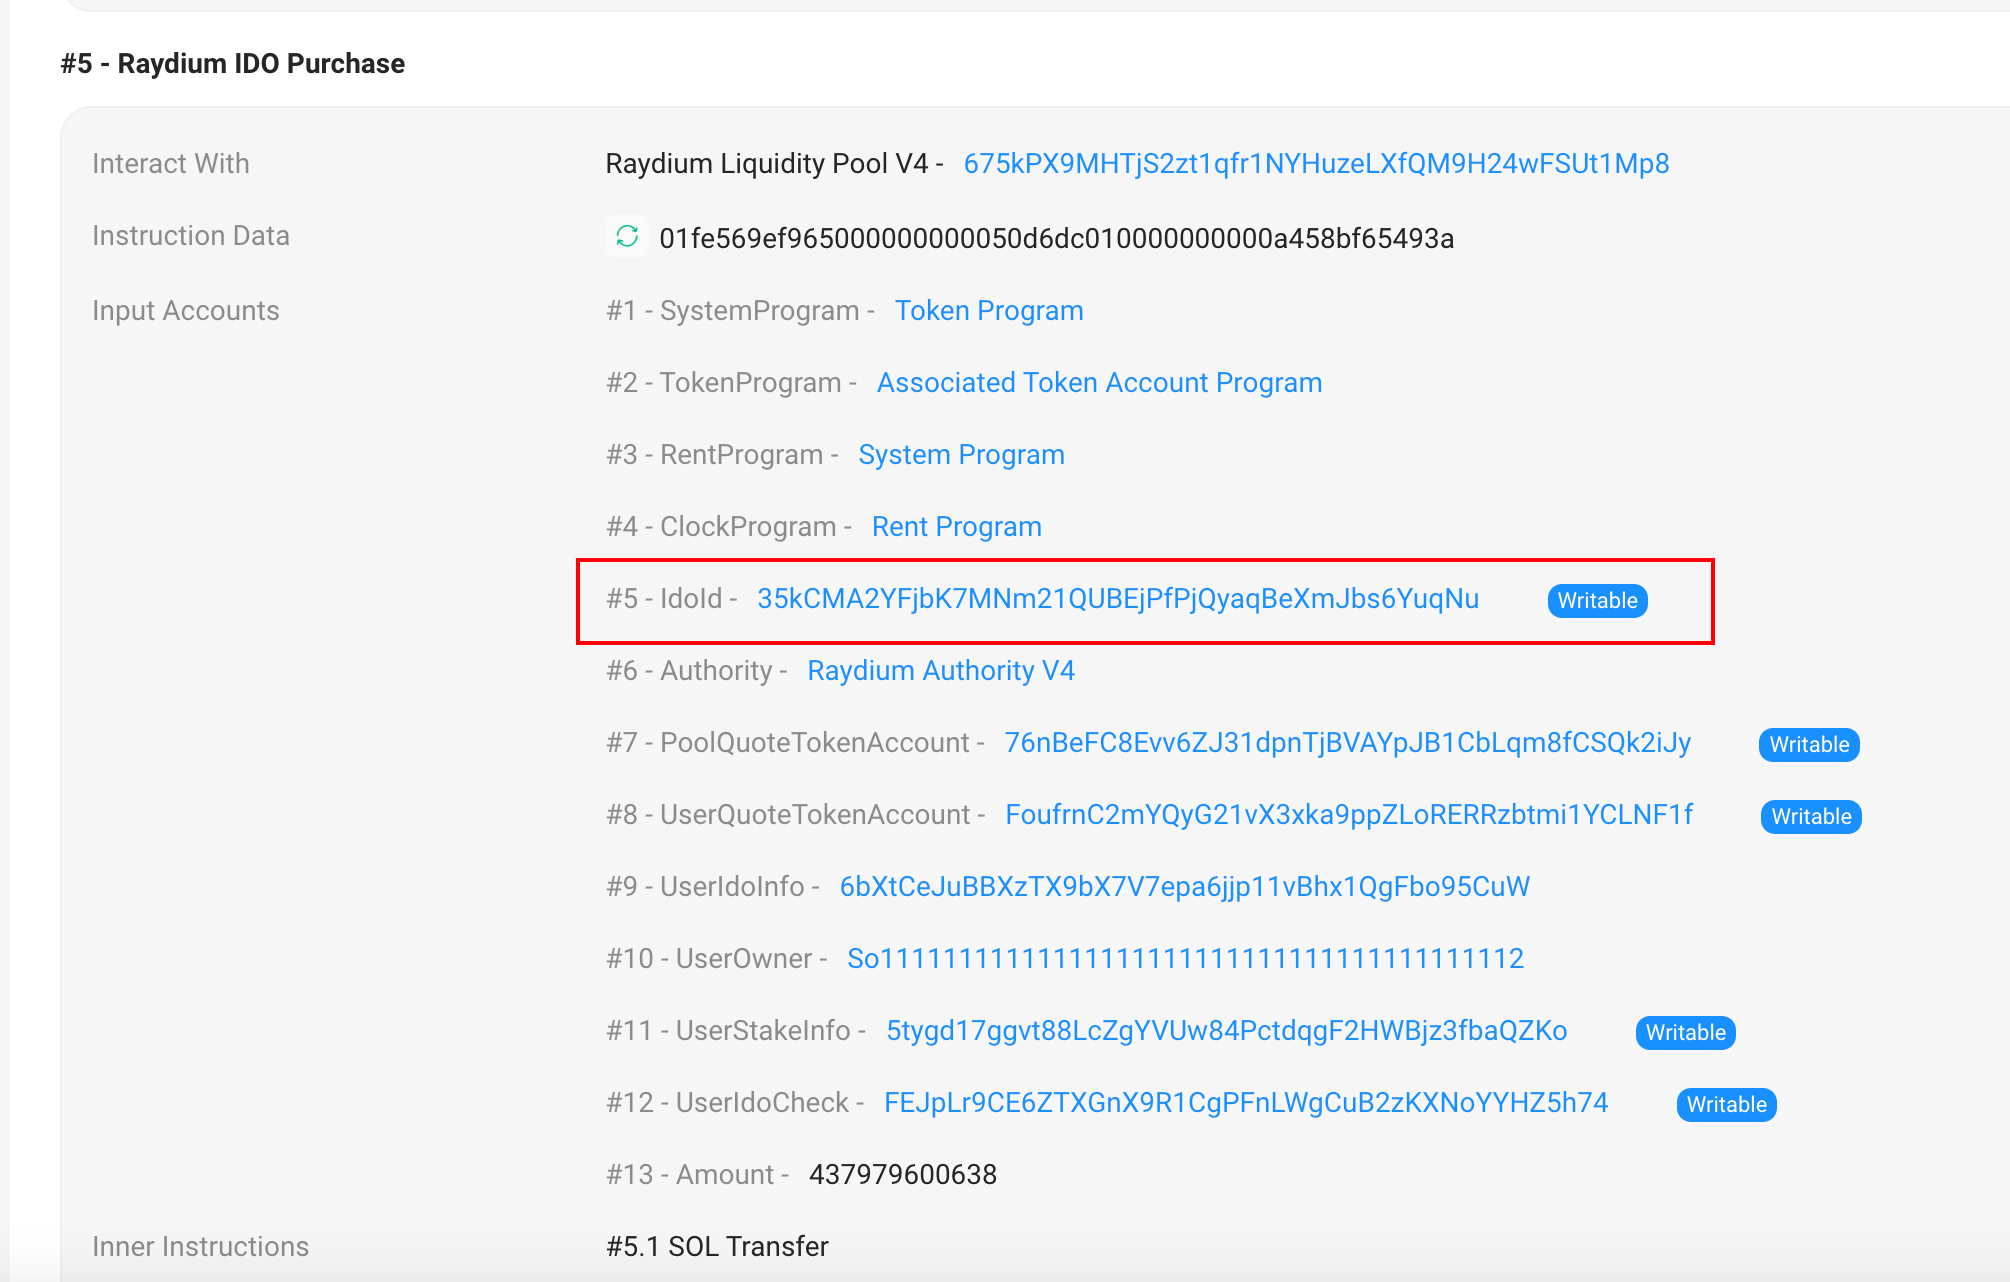Screen dimensions: 2010x1282
Task: Click Writable badge for UserQuoteTokenAccount
Action: [1810, 817]
